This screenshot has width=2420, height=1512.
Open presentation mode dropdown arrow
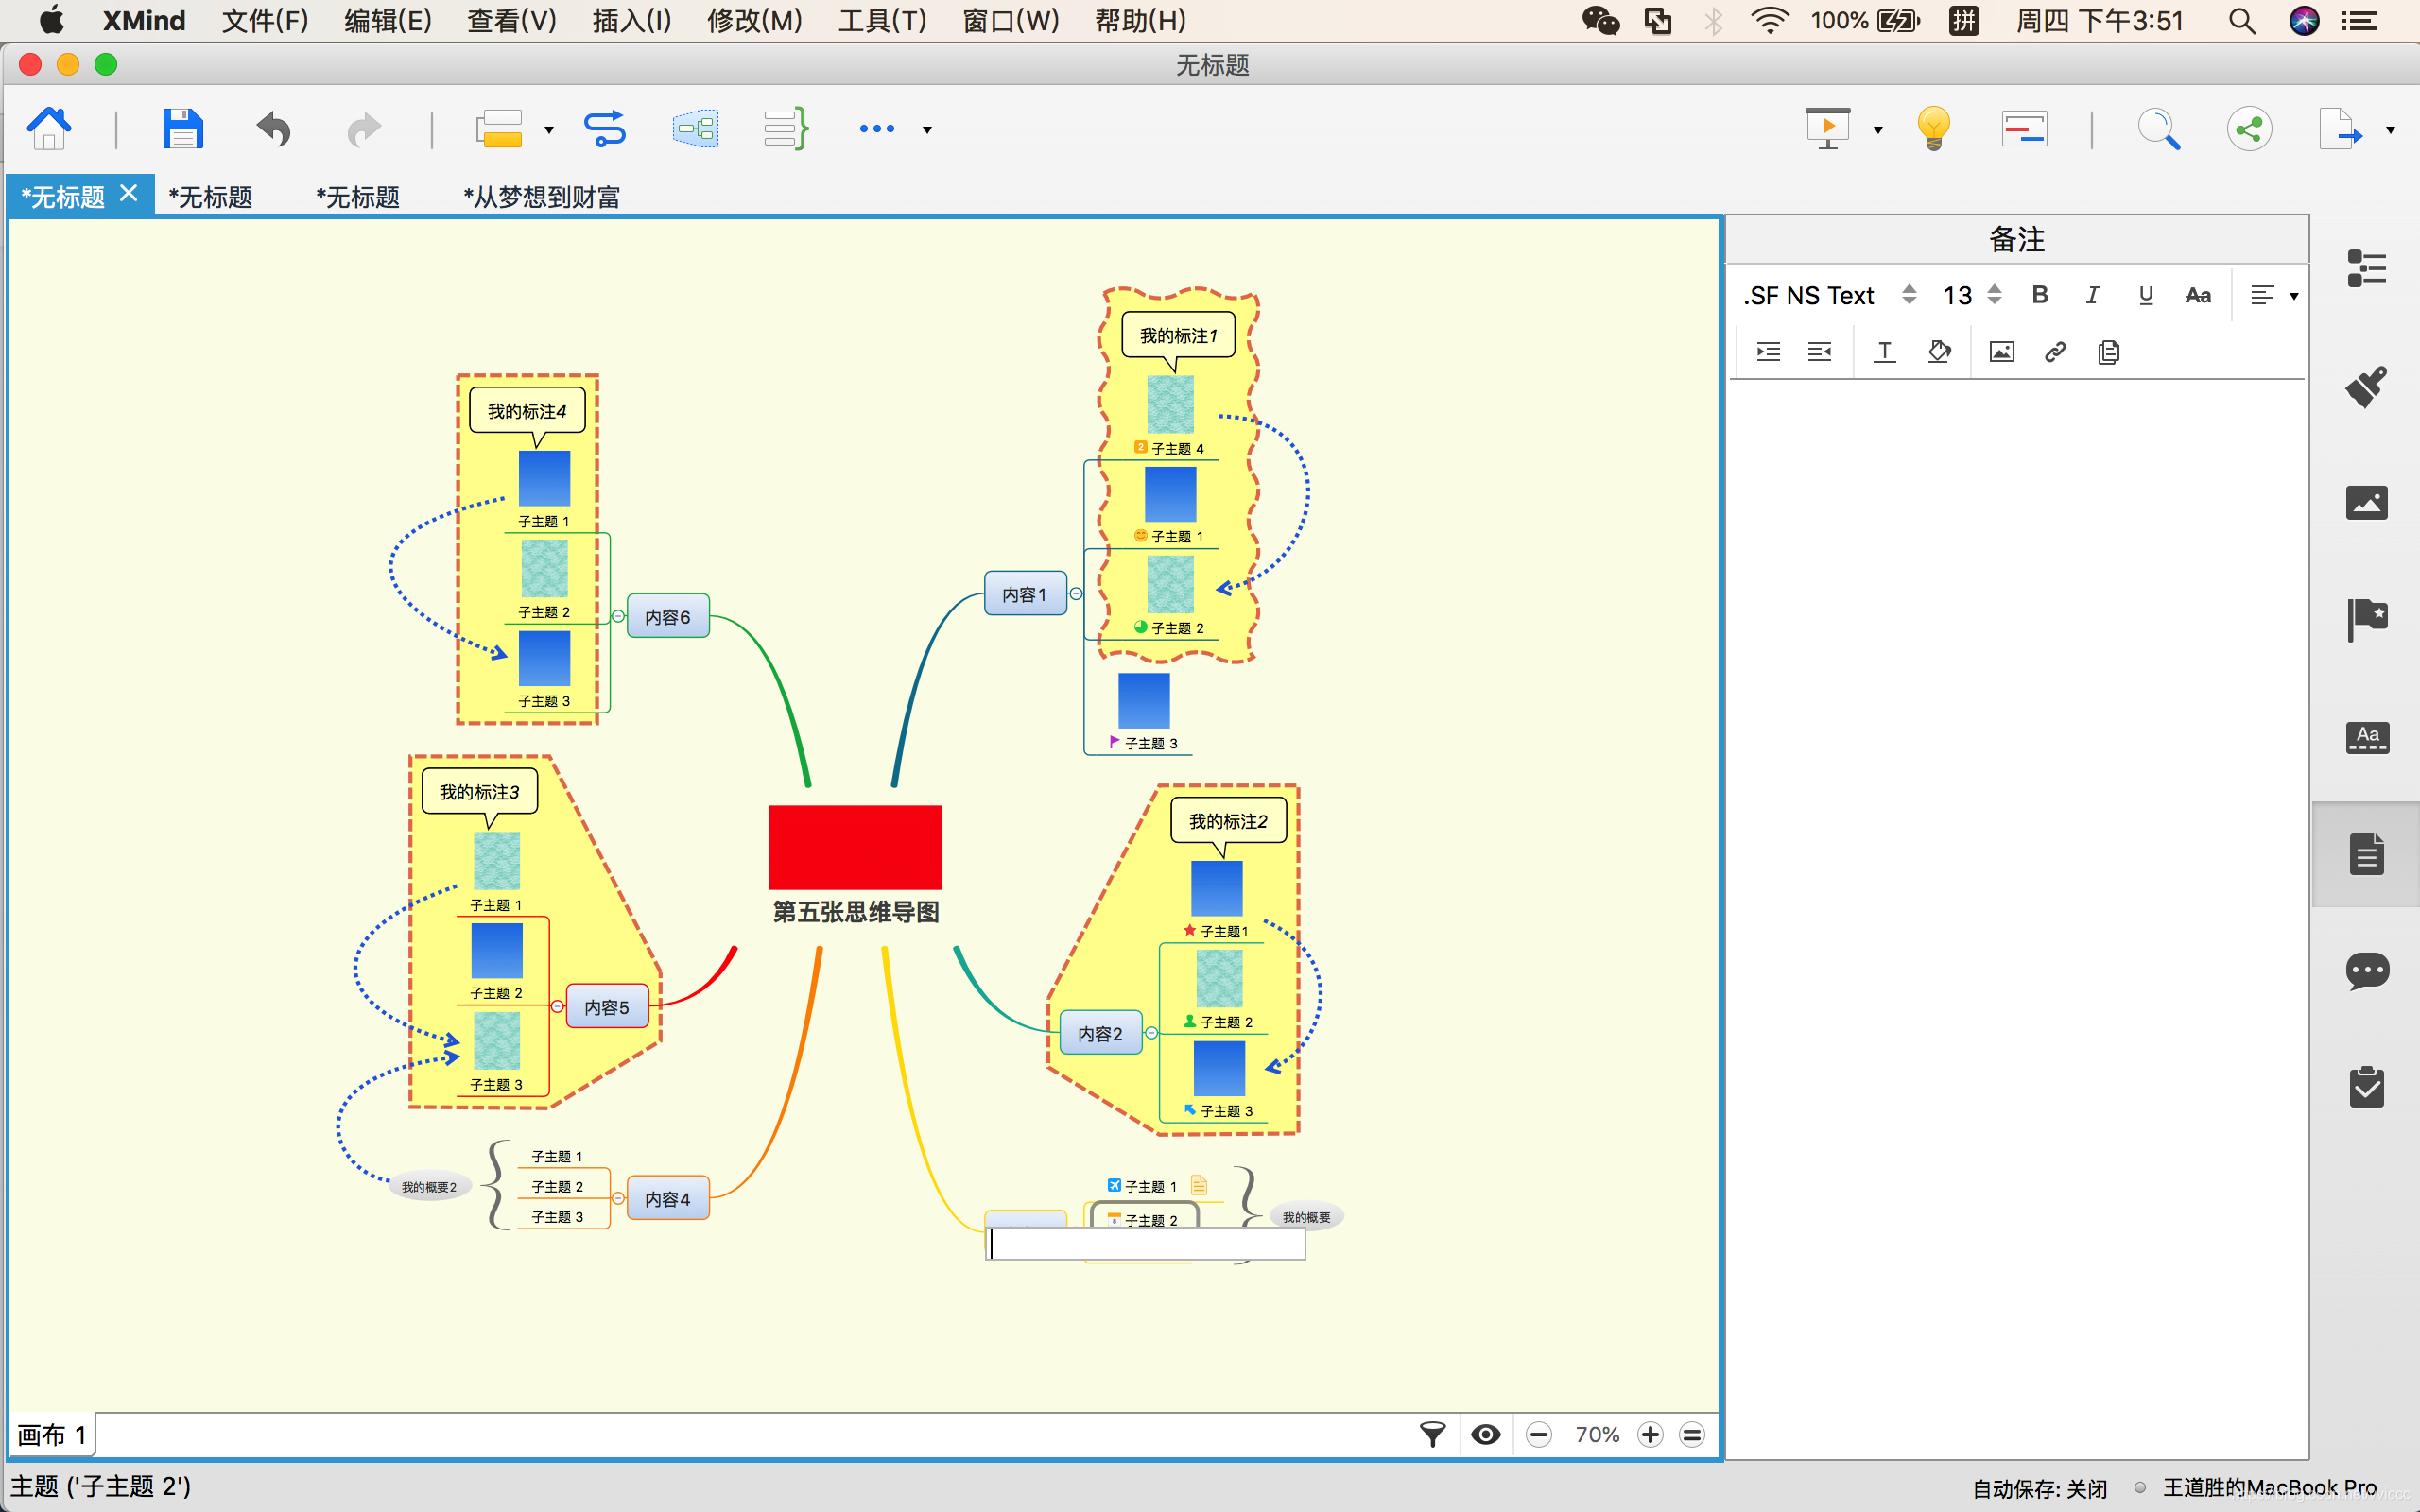coord(1878,130)
